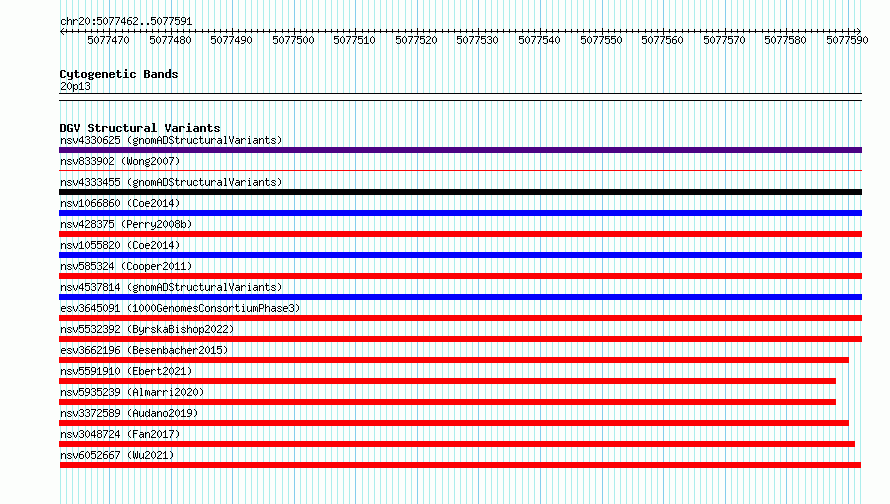This screenshot has width=890, height=504.
Task: Click the red nsv585324 variant bar
Action: click(x=460, y=276)
